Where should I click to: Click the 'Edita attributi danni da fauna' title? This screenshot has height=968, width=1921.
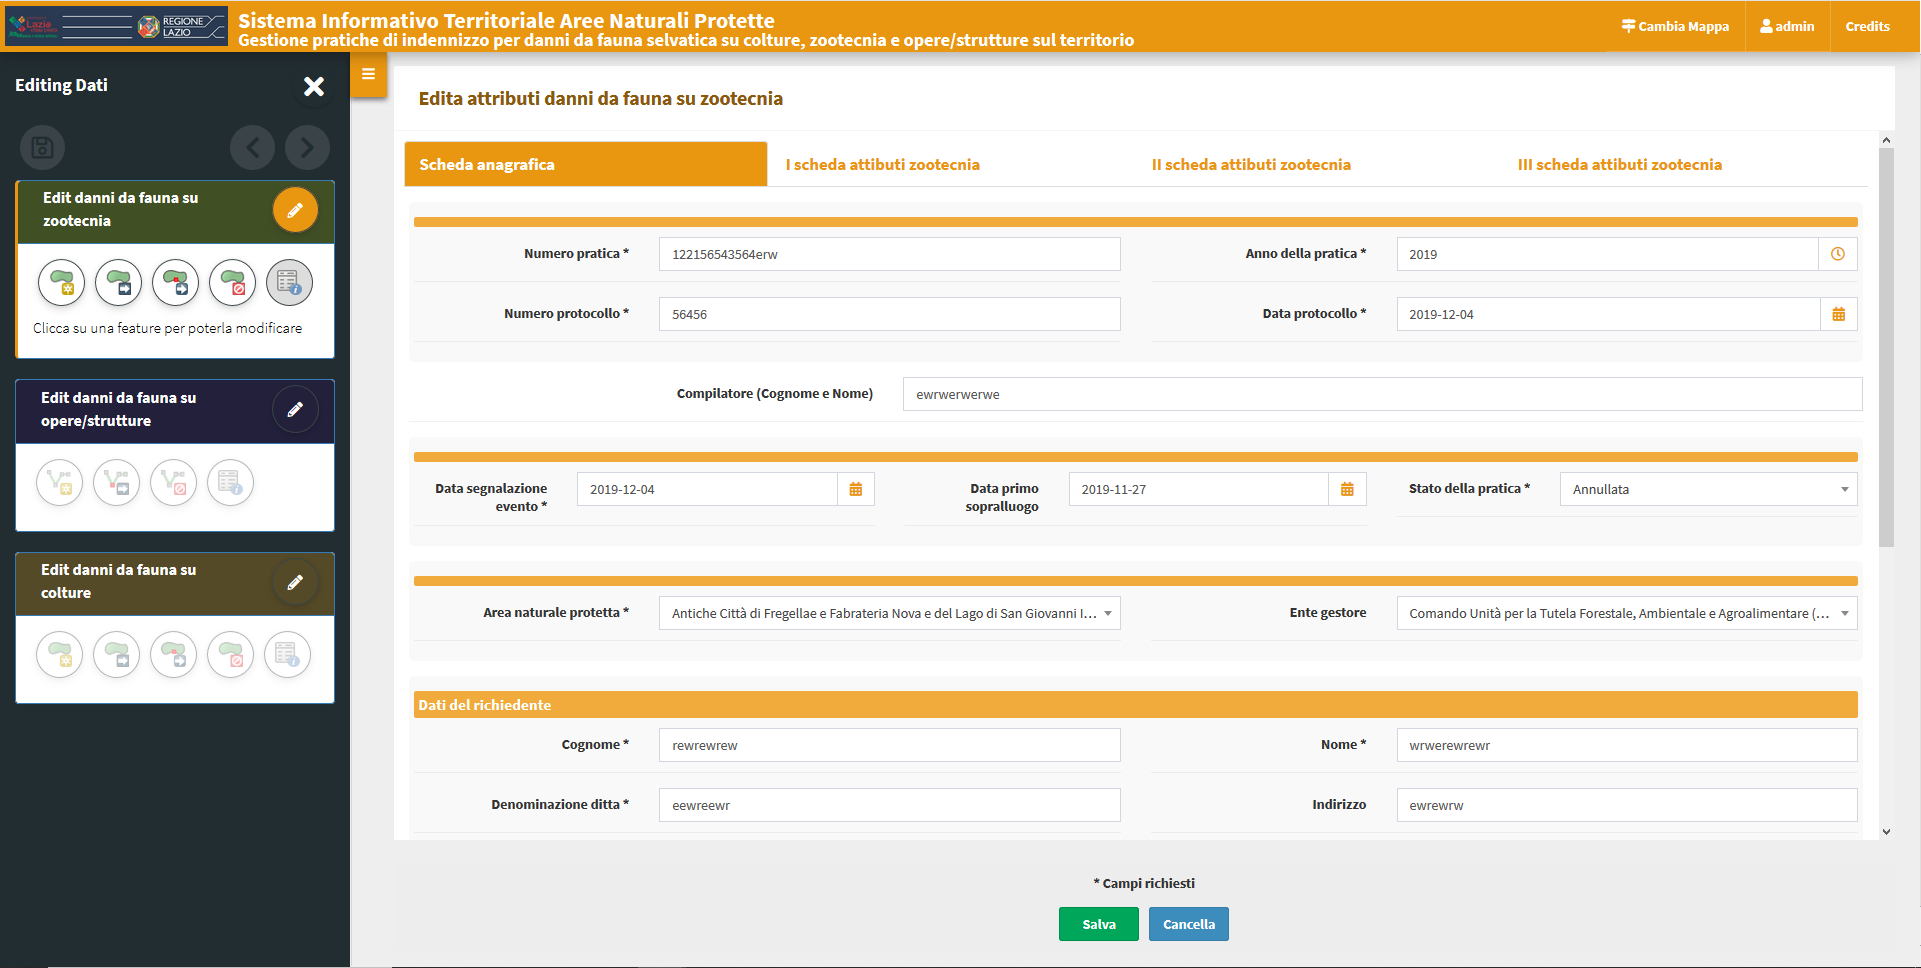(x=600, y=99)
